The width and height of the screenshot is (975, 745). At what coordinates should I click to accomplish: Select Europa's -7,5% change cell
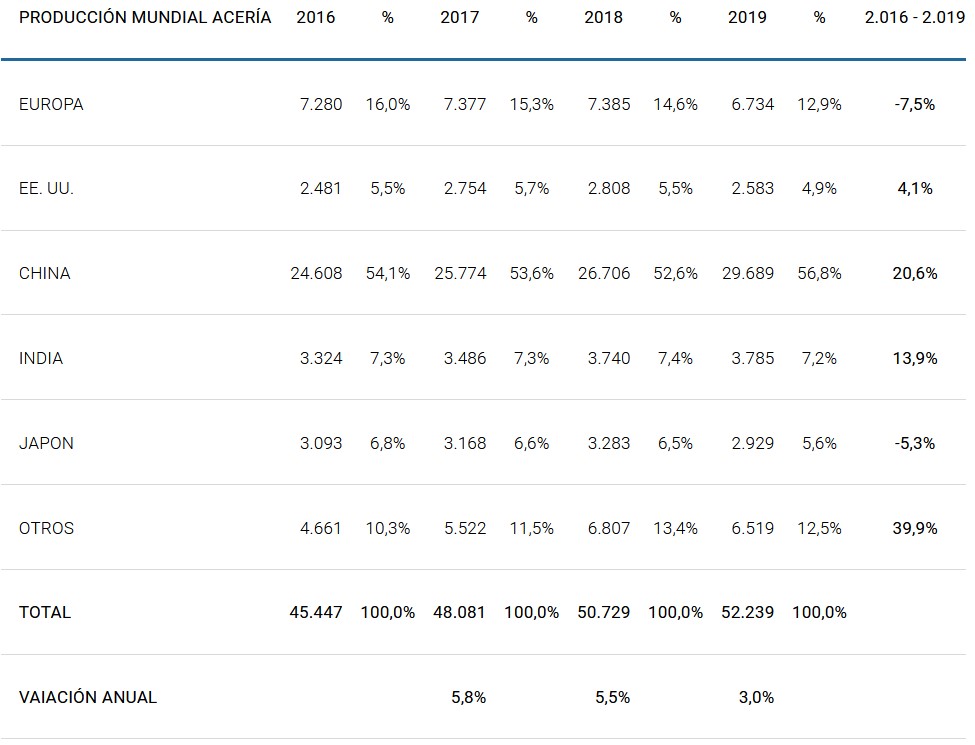[x=915, y=104]
